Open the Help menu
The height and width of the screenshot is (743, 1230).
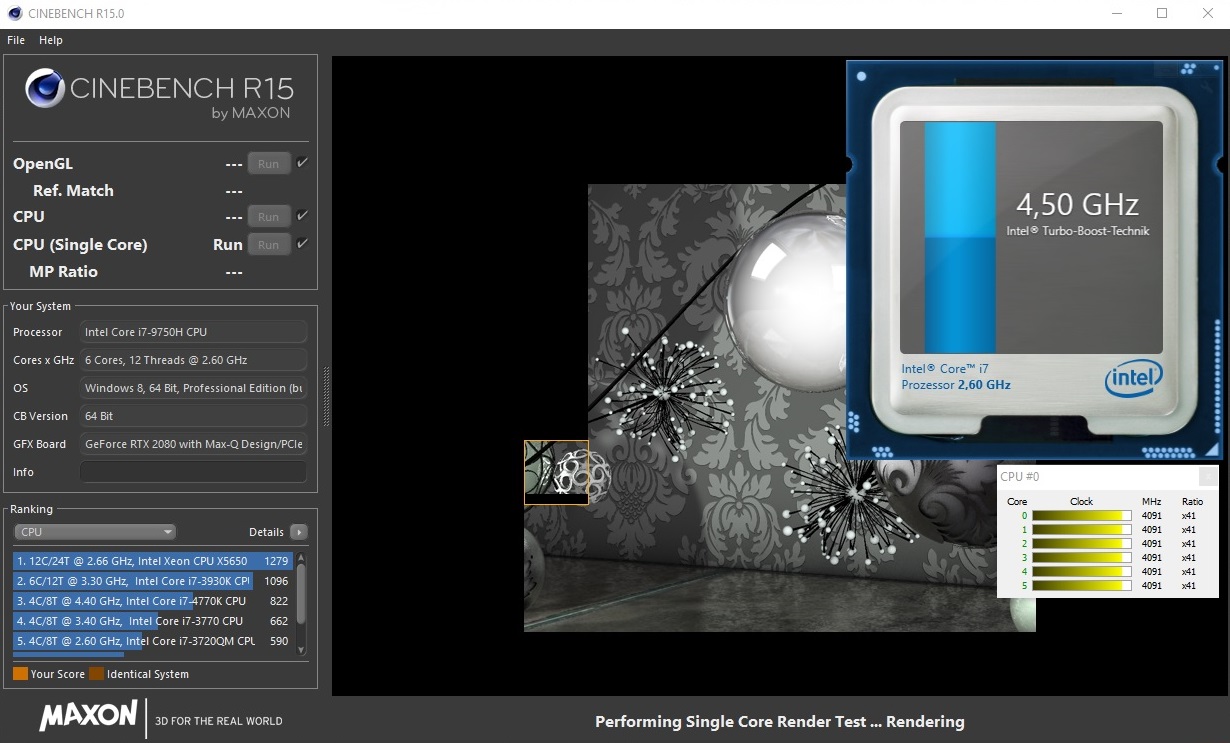tap(51, 40)
